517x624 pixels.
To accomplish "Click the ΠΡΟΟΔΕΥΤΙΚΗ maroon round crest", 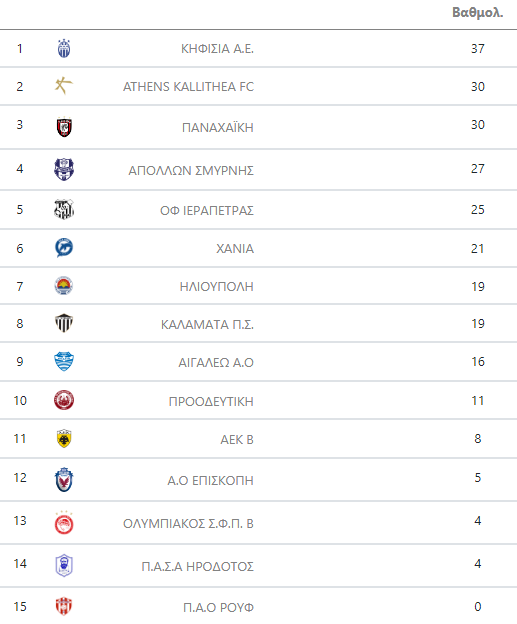I will click(64, 400).
